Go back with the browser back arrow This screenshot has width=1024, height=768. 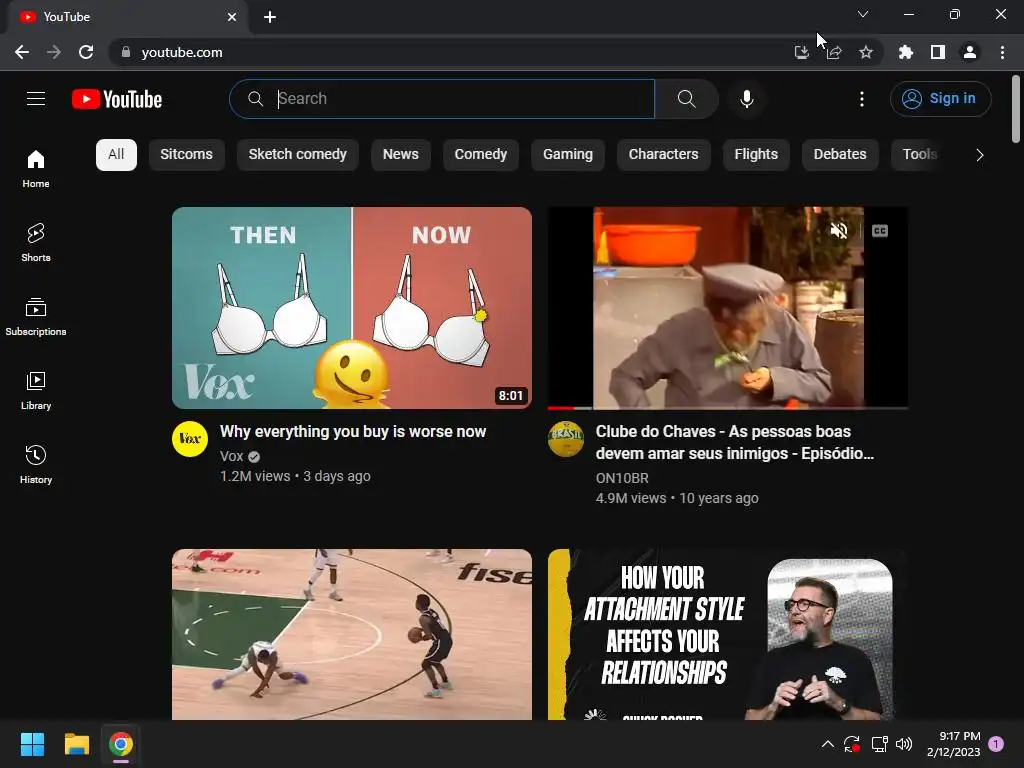coord(22,52)
